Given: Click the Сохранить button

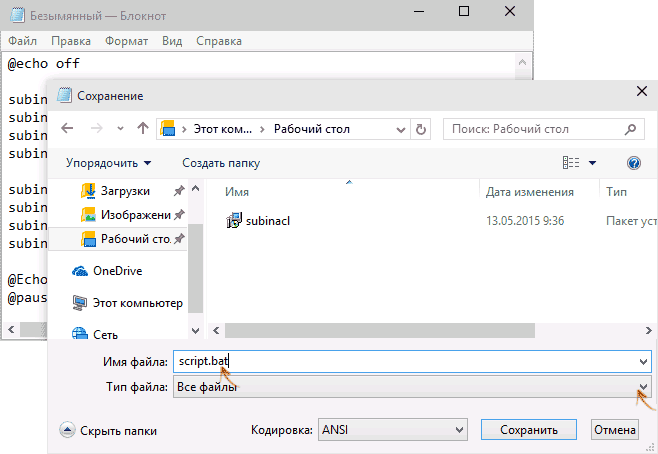Looking at the screenshot, I should click(529, 430).
